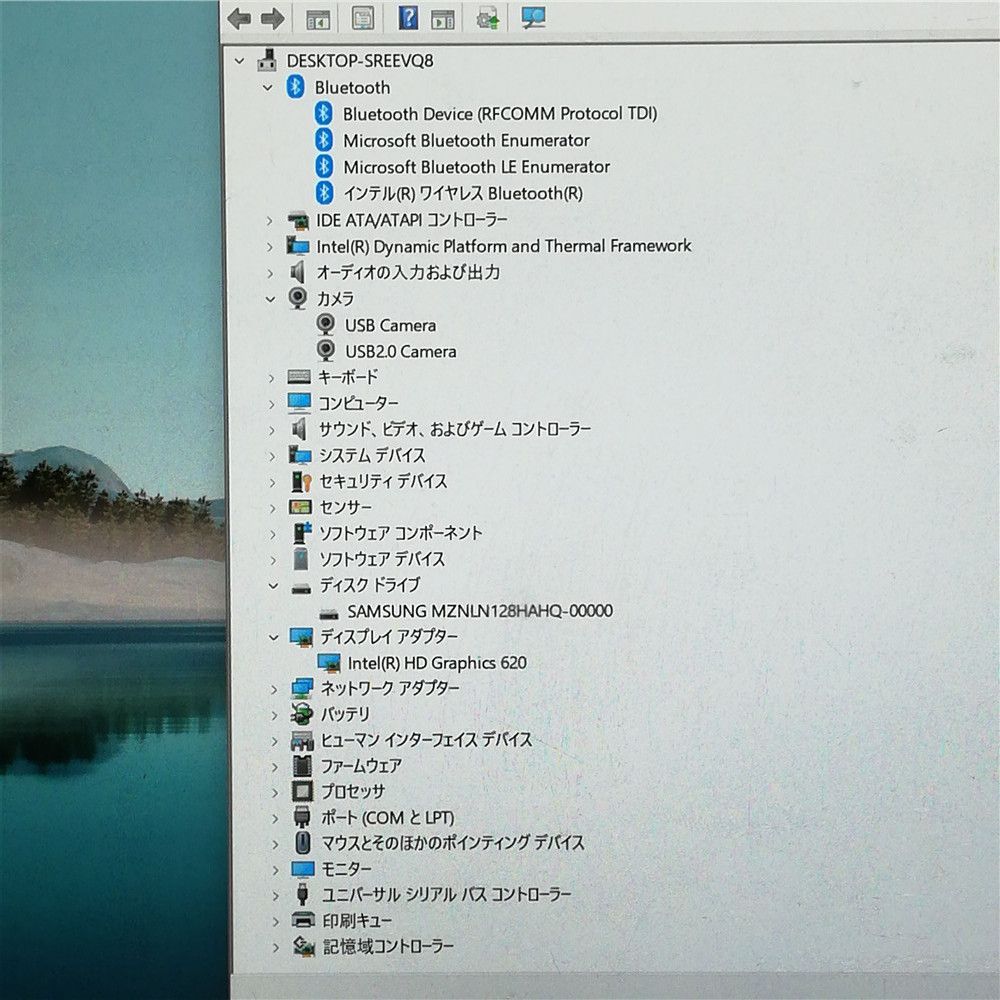
Task: Expand the ネットワーク アダプター category
Action: click(x=272, y=688)
